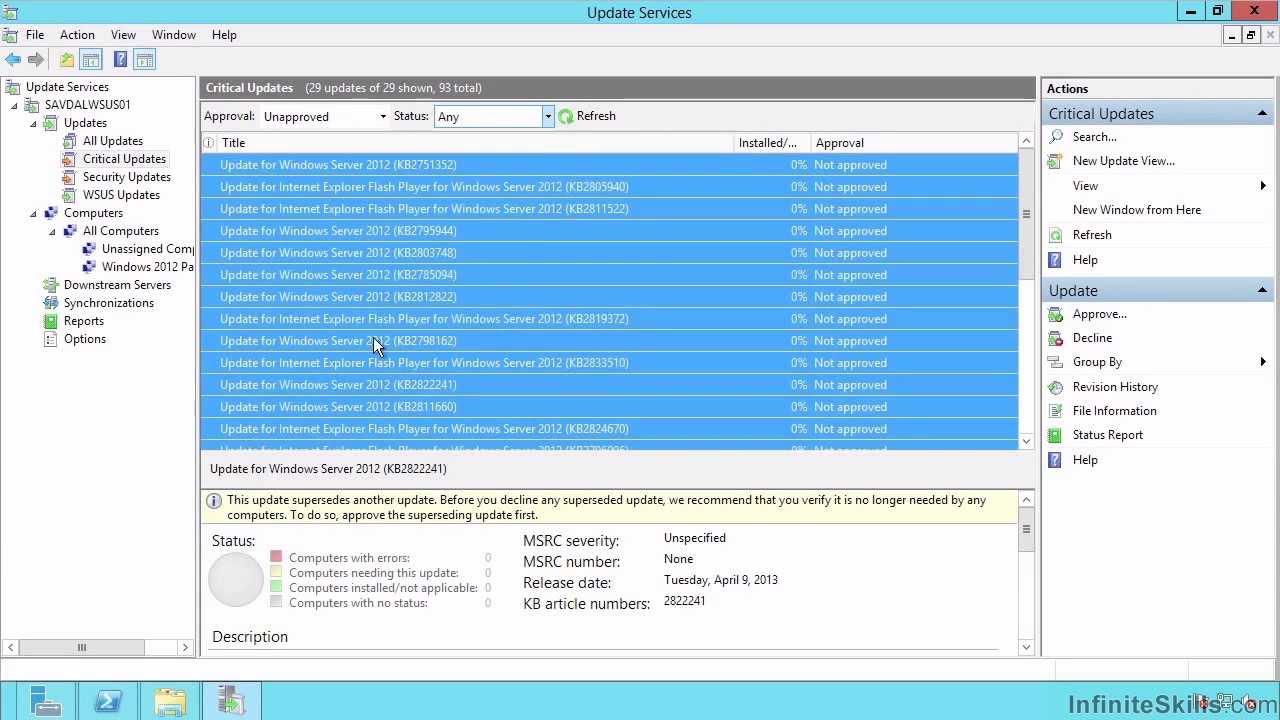This screenshot has width=1280, height=720.
Task: Sort the list by Title column header
Action: point(475,143)
